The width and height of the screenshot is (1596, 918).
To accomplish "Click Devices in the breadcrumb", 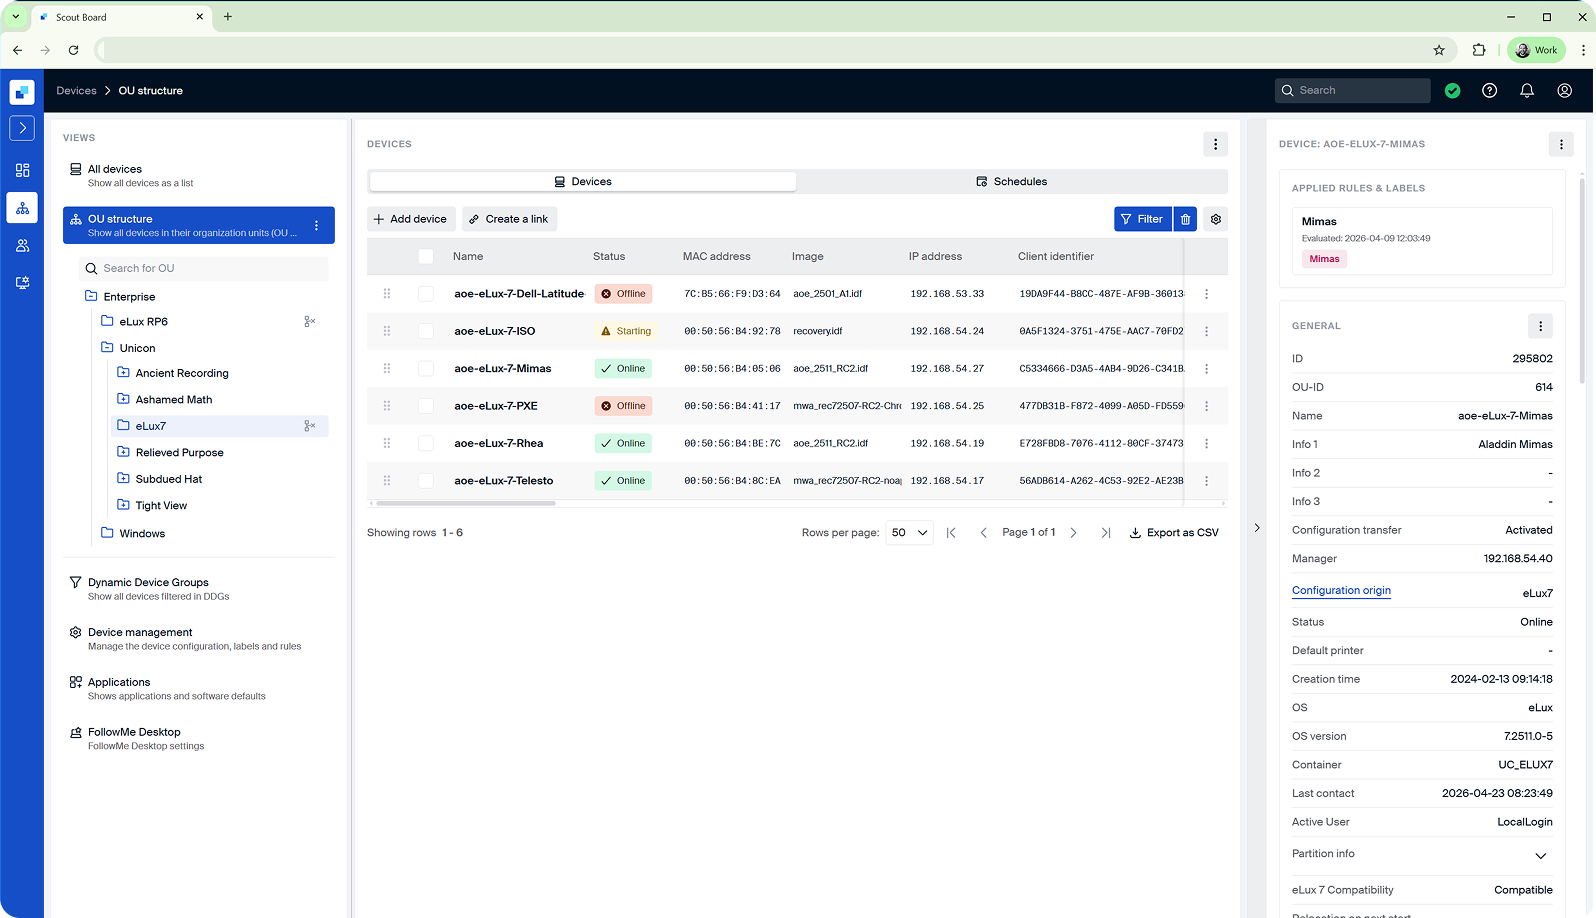I will click(77, 91).
